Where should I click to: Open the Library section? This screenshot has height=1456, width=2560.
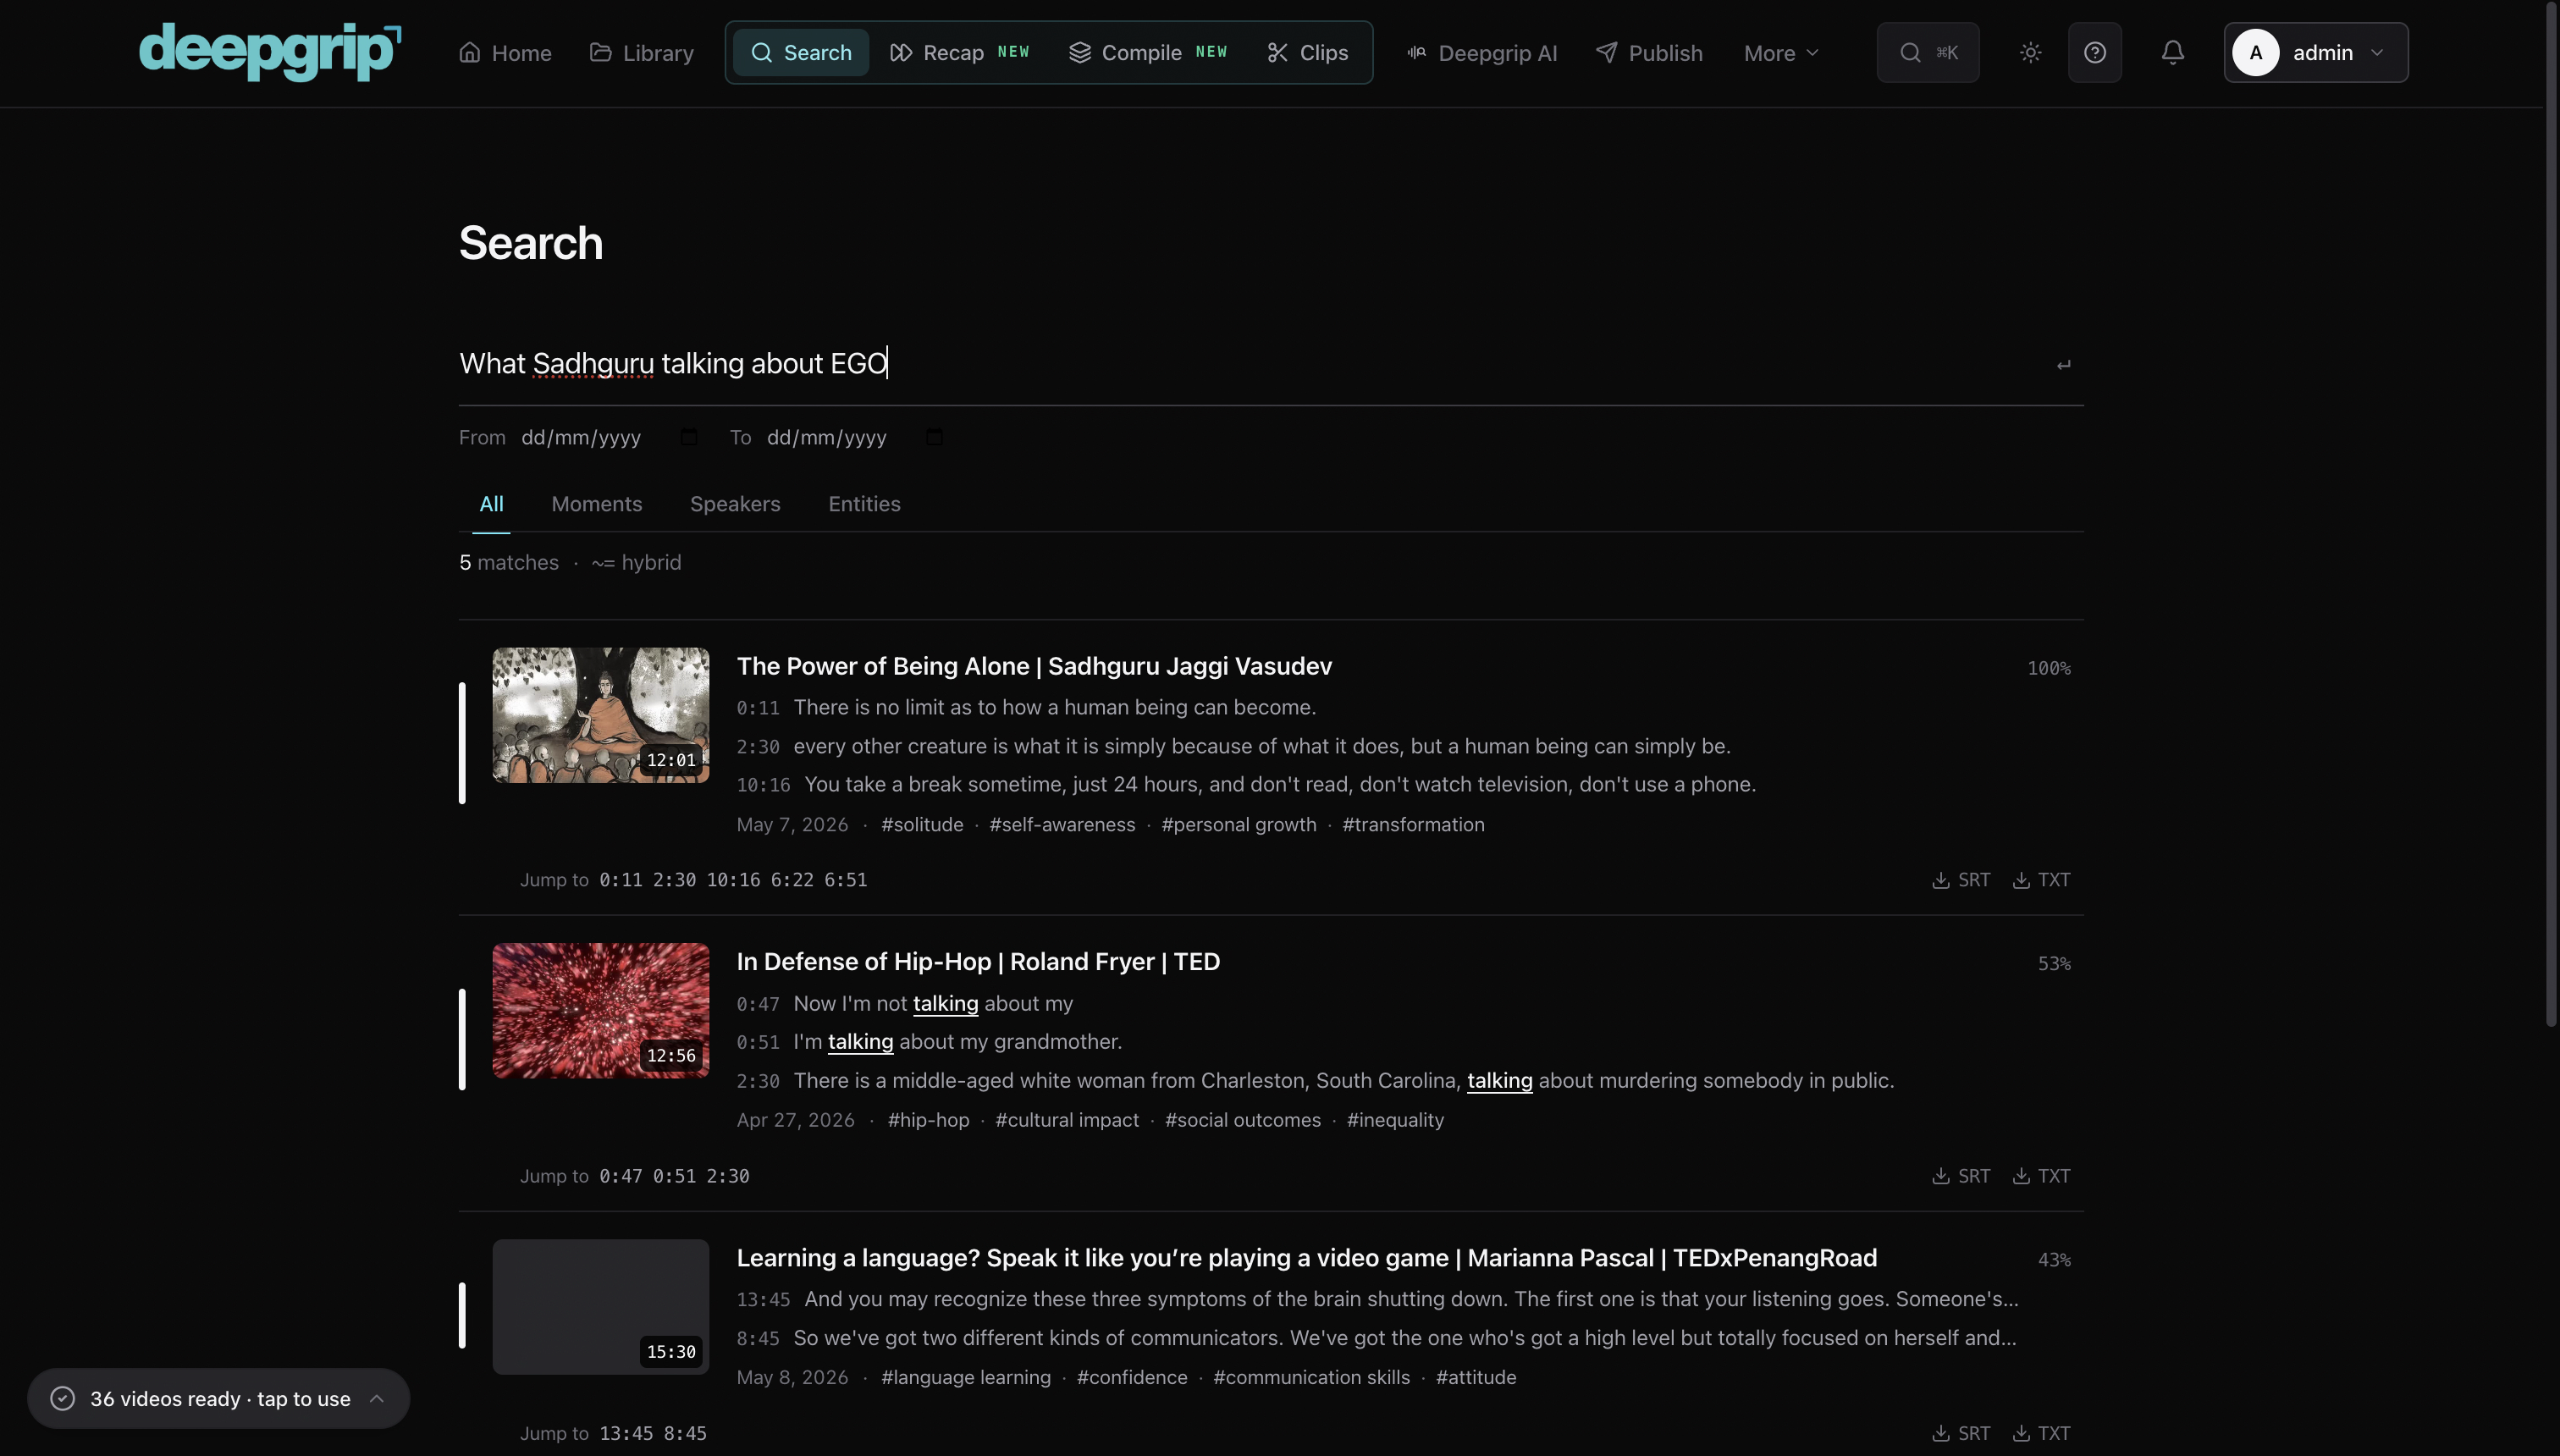641,53
